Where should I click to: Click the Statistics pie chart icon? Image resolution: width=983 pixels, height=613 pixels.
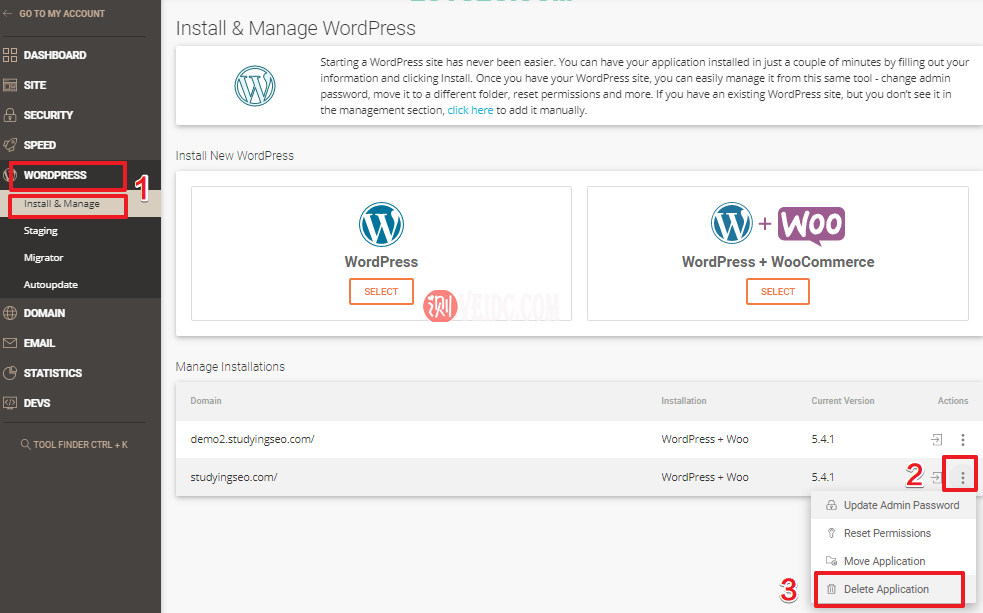pos(10,373)
